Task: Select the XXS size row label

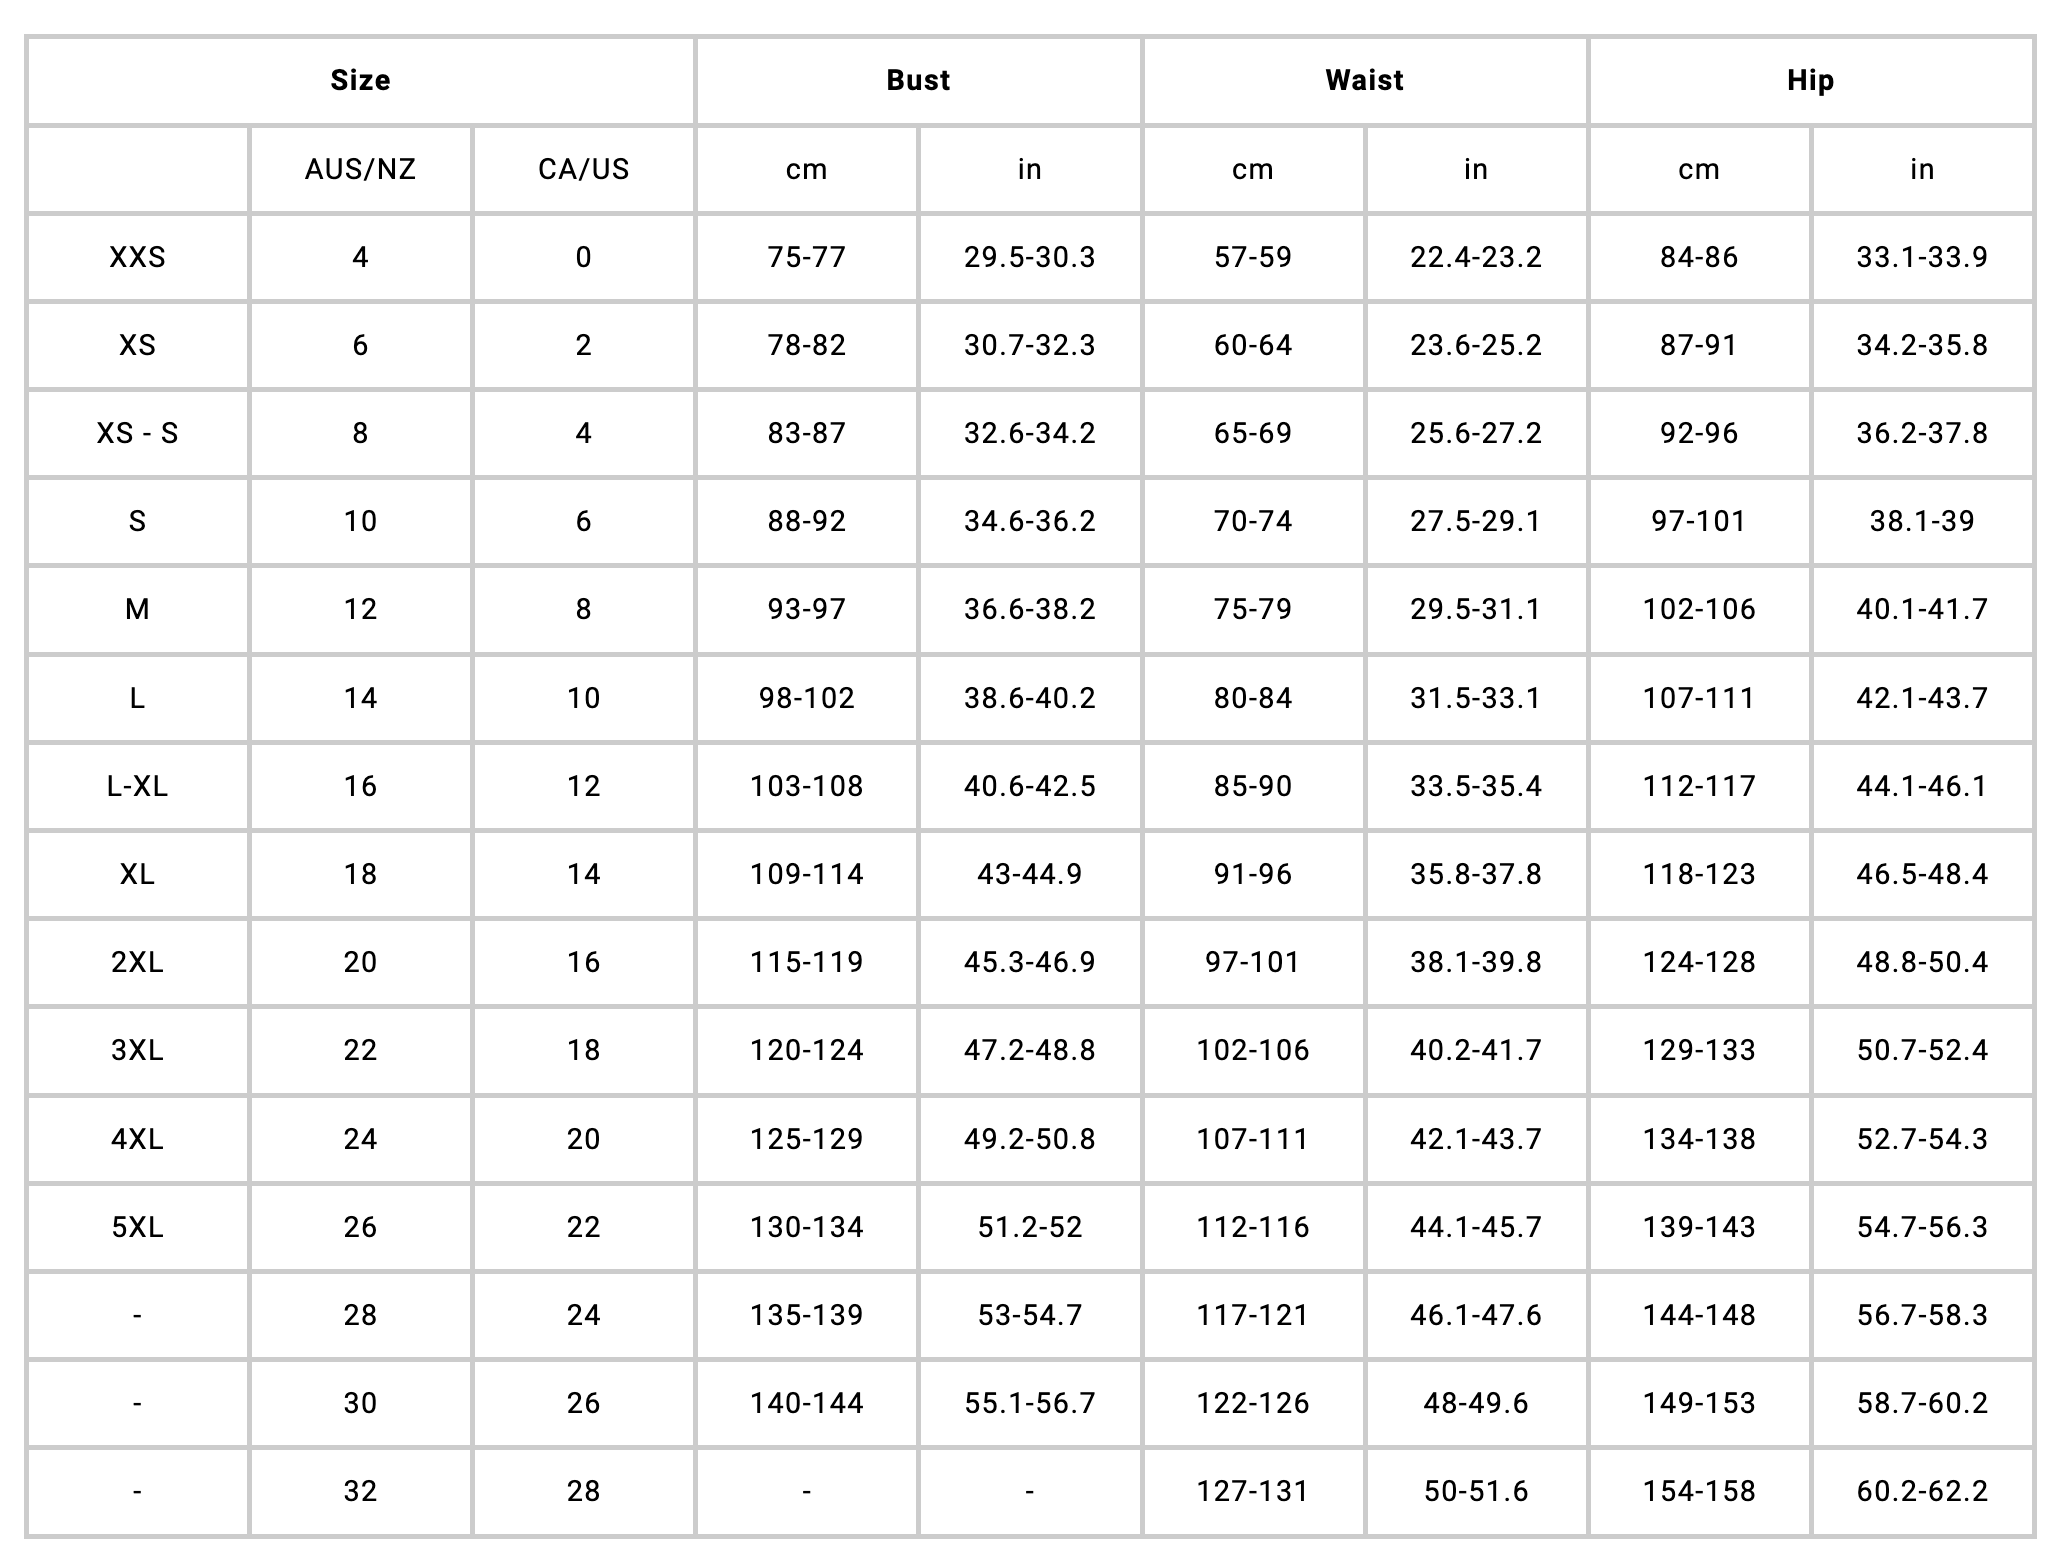Action: tap(138, 257)
